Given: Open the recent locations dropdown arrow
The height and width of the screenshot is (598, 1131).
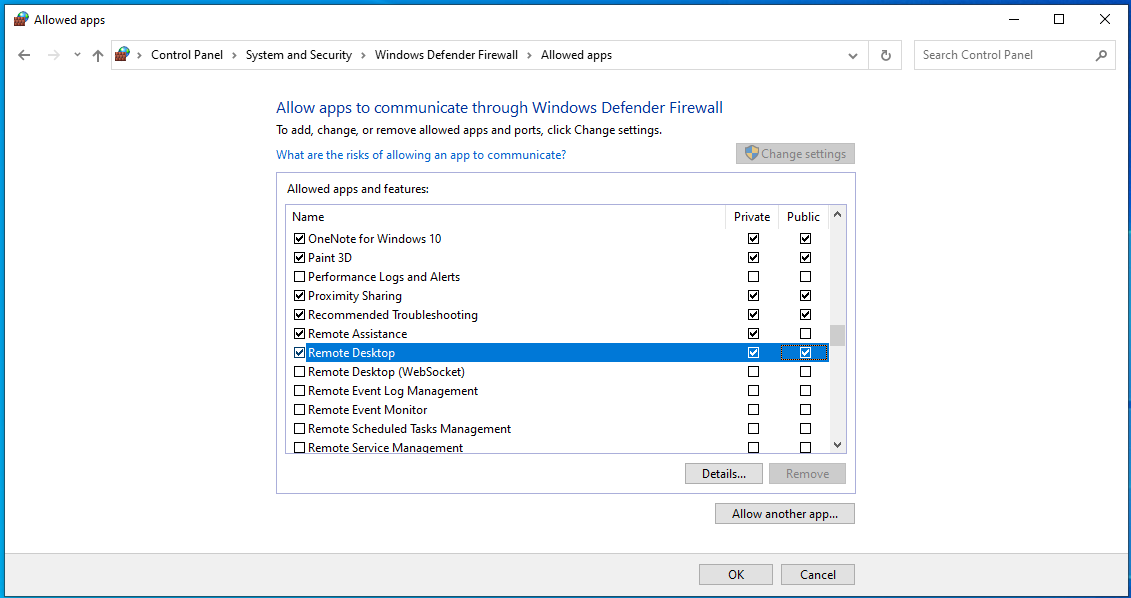Looking at the screenshot, I should pos(77,55).
